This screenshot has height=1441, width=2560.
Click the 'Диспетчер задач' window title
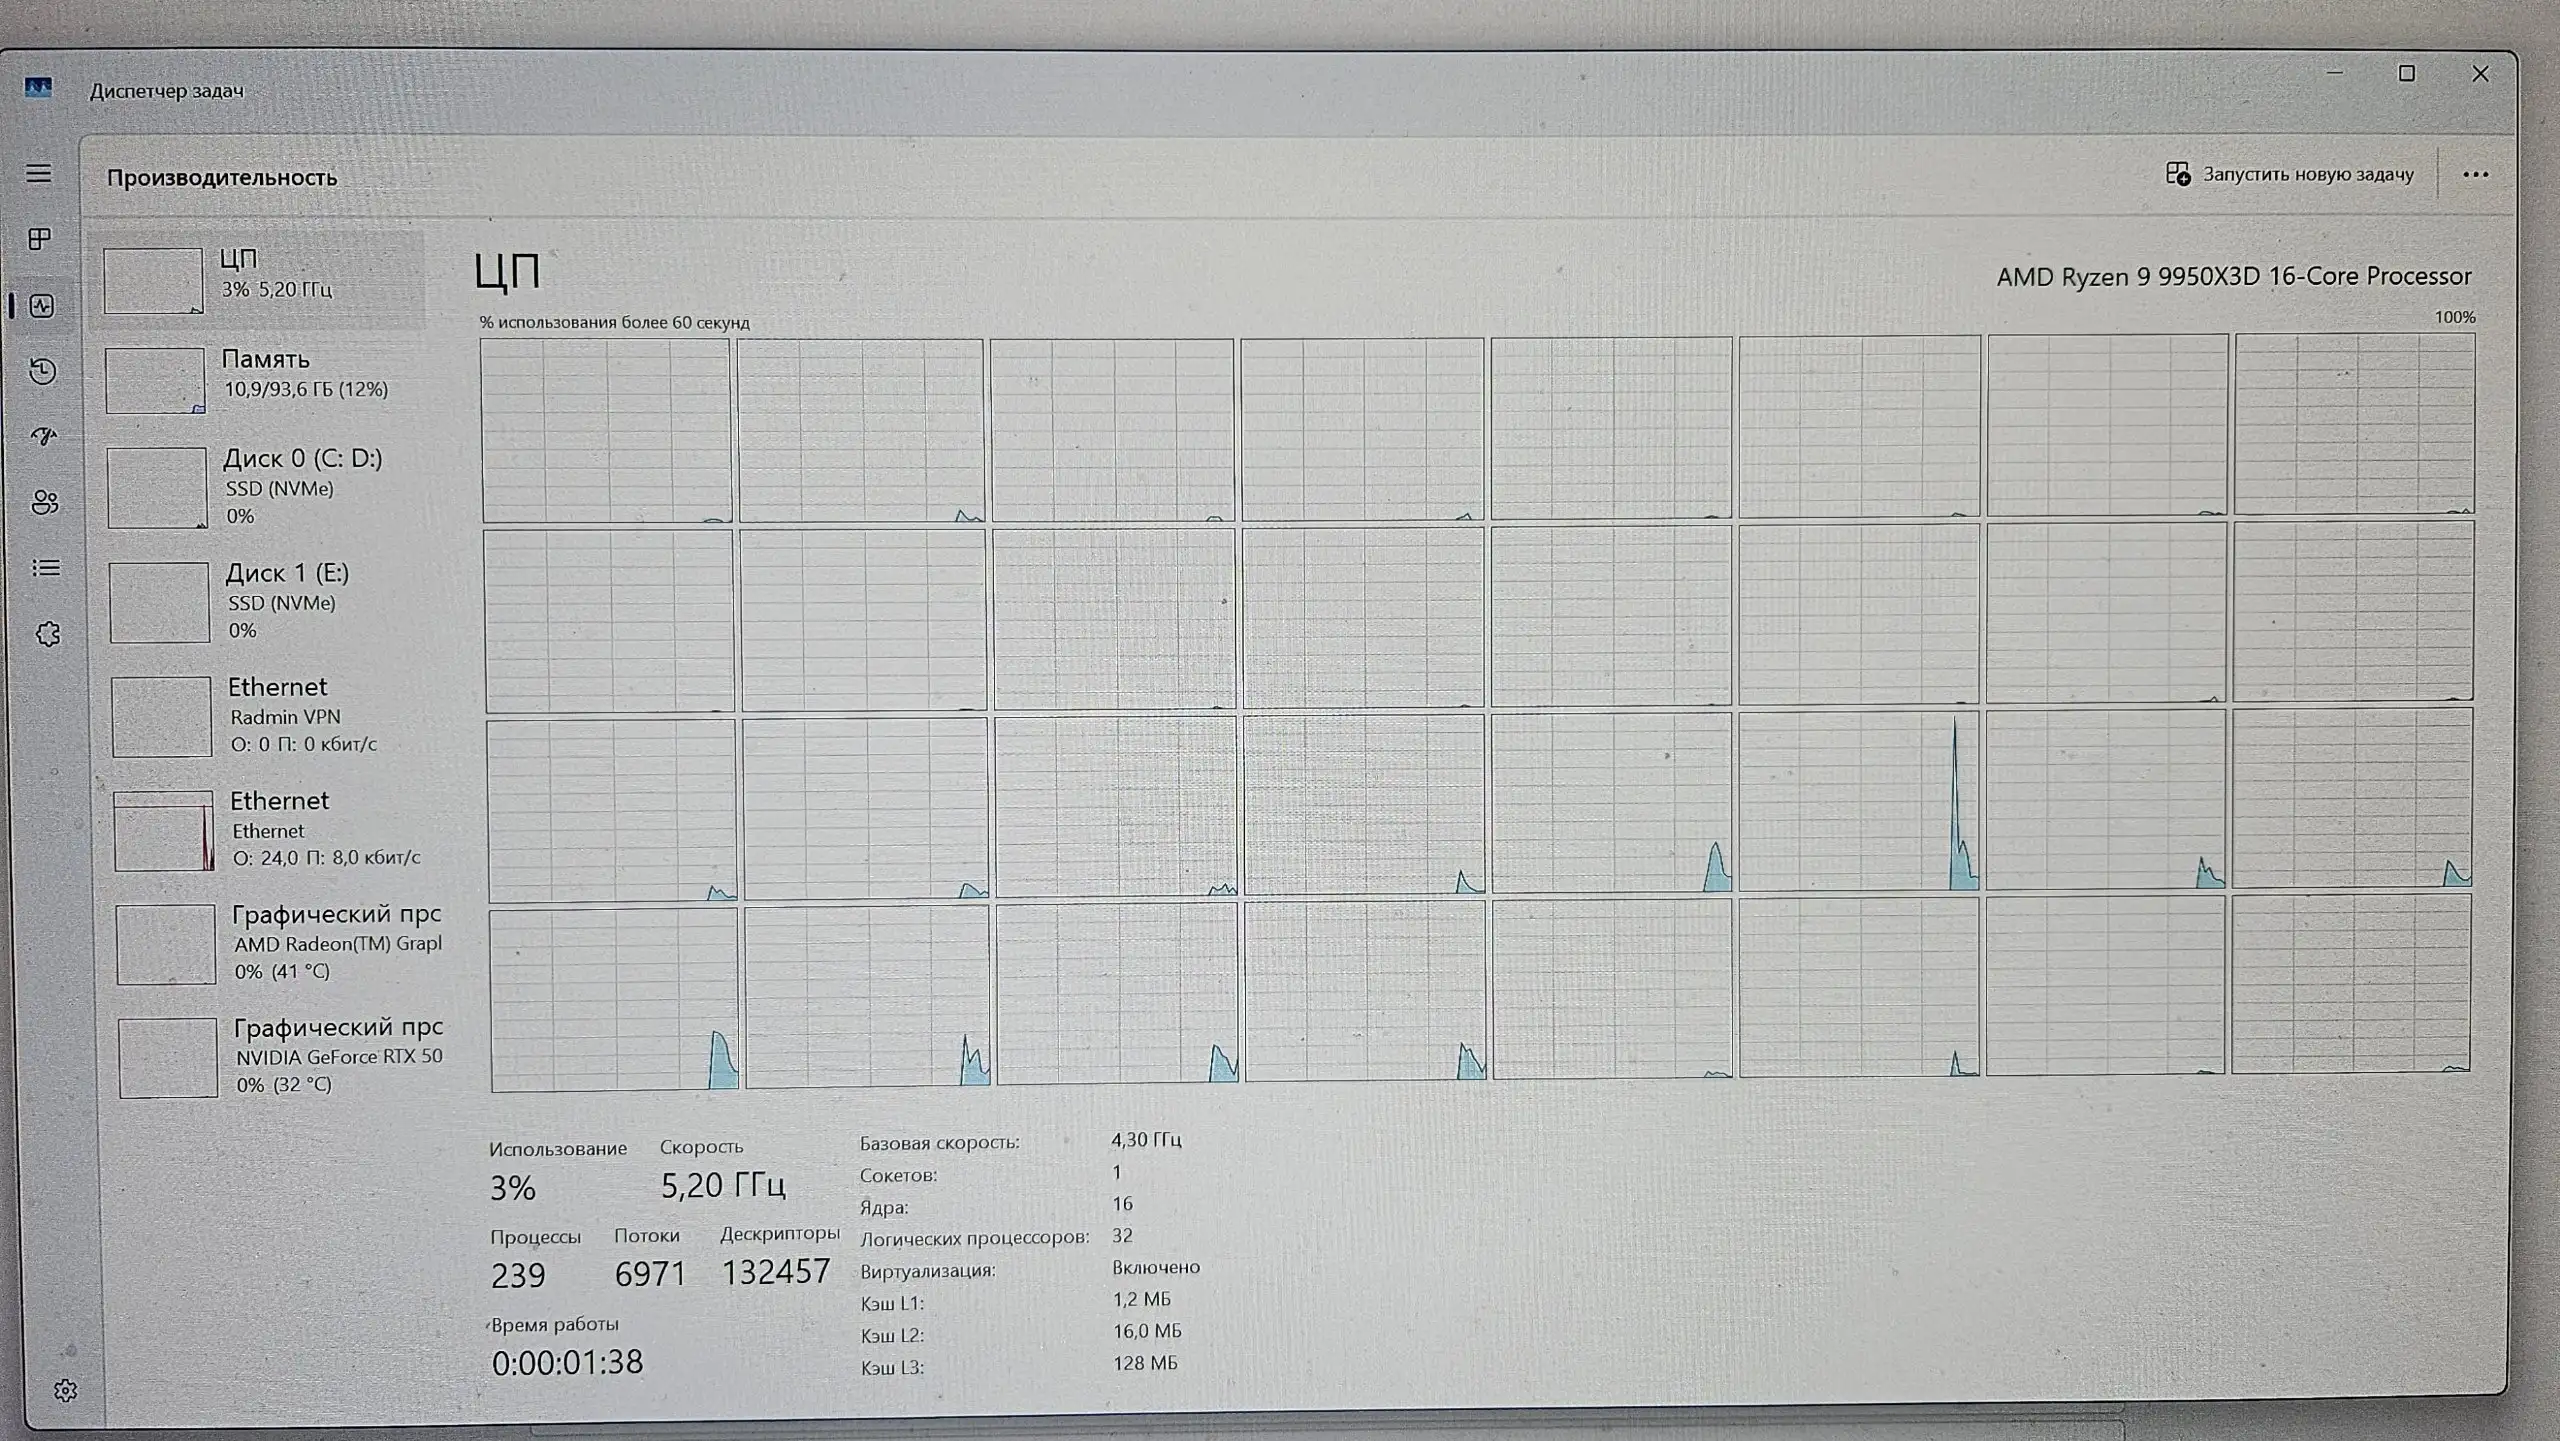click(167, 91)
